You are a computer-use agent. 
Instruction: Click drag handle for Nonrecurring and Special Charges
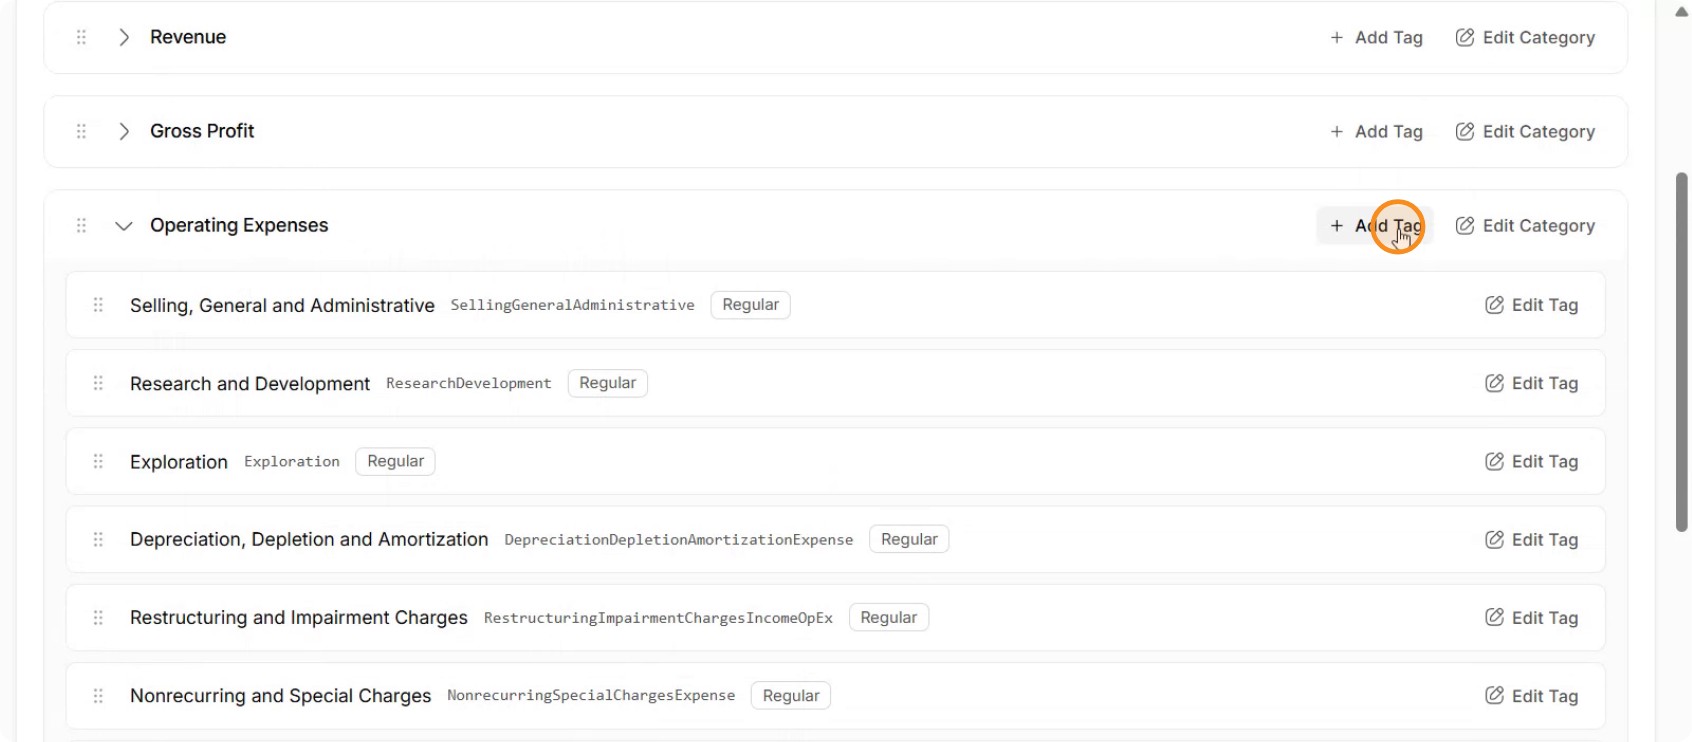click(x=98, y=695)
